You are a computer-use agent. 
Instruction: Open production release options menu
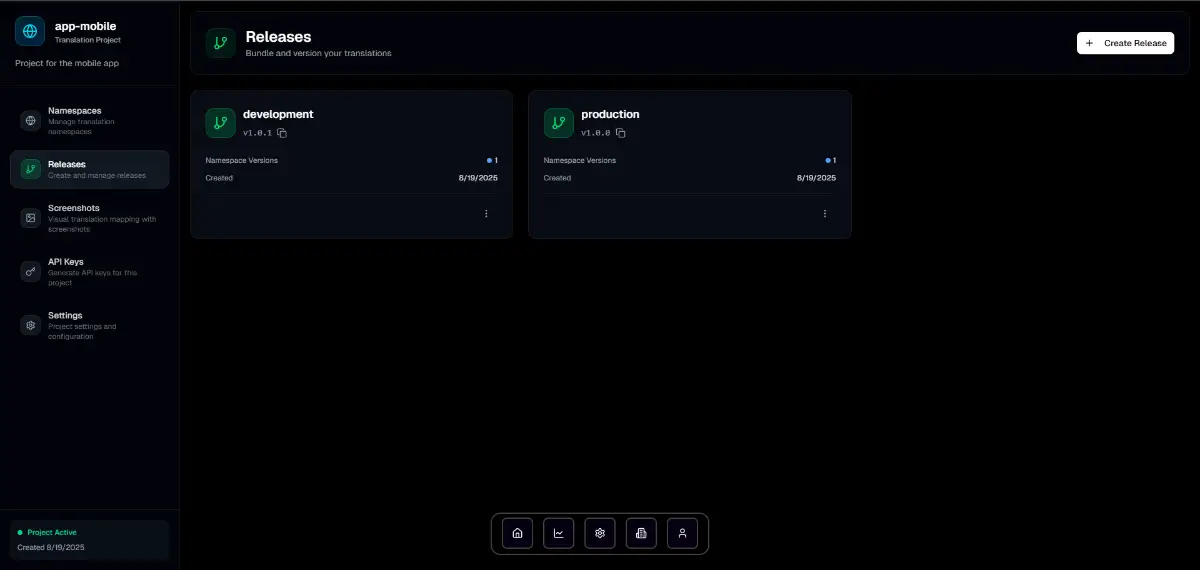[x=824, y=214]
